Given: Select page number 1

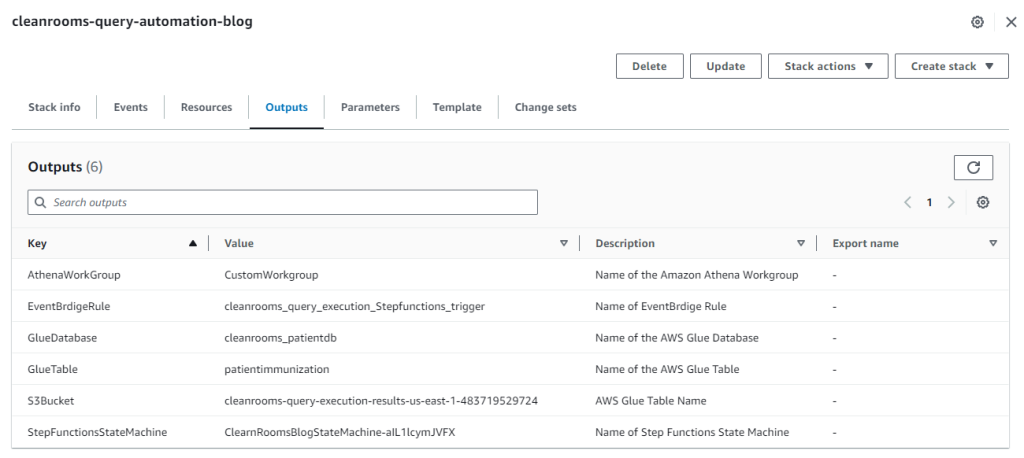Looking at the screenshot, I should click(929, 203).
